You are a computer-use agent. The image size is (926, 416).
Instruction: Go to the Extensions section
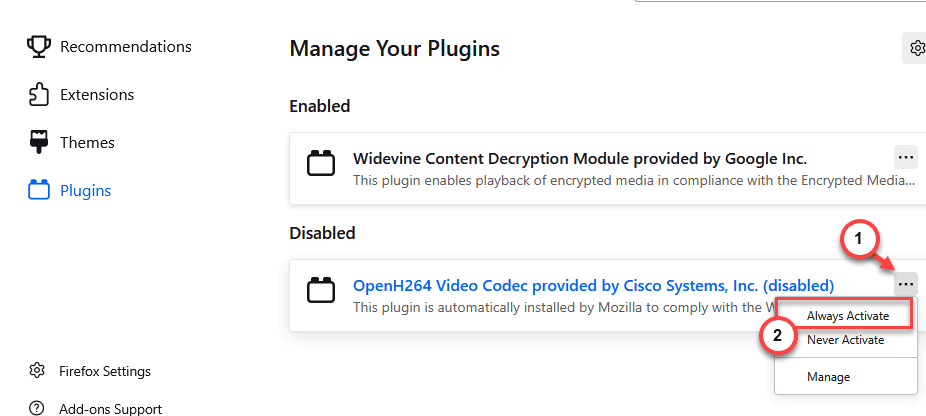click(x=97, y=95)
